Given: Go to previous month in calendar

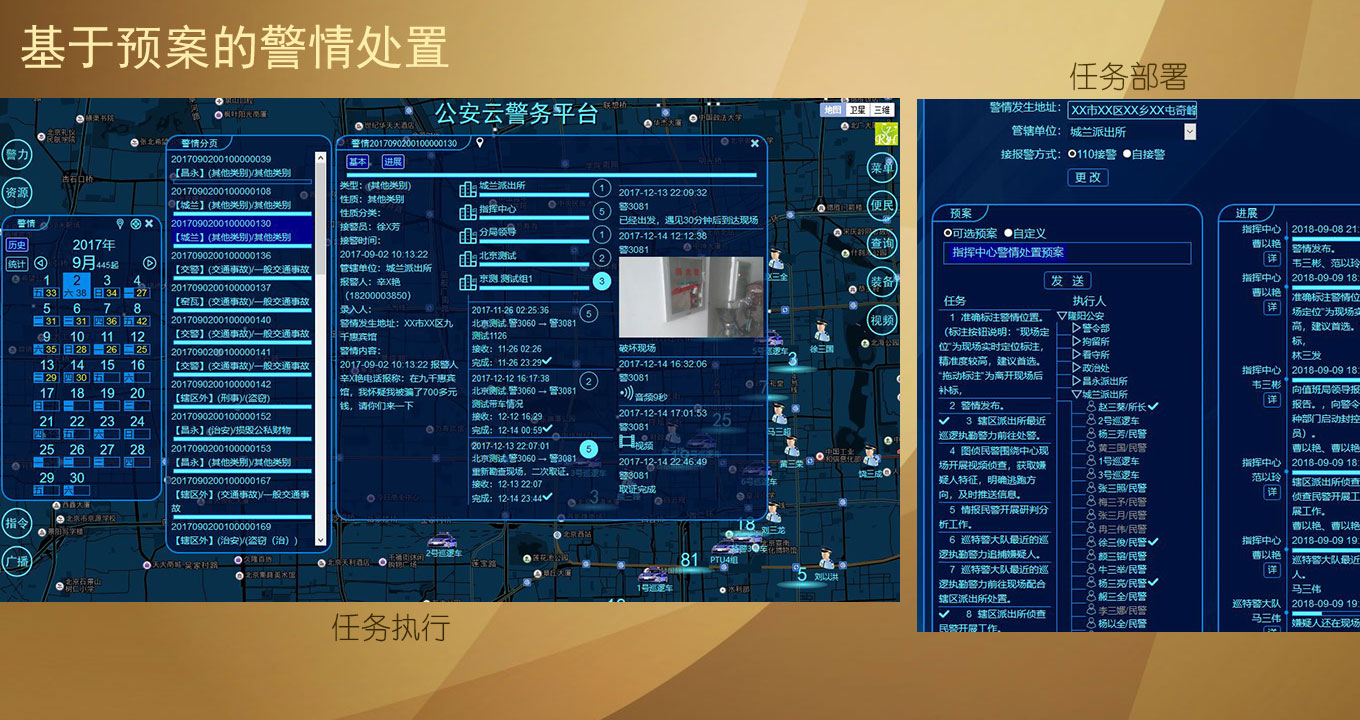Looking at the screenshot, I should coord(41,263).
